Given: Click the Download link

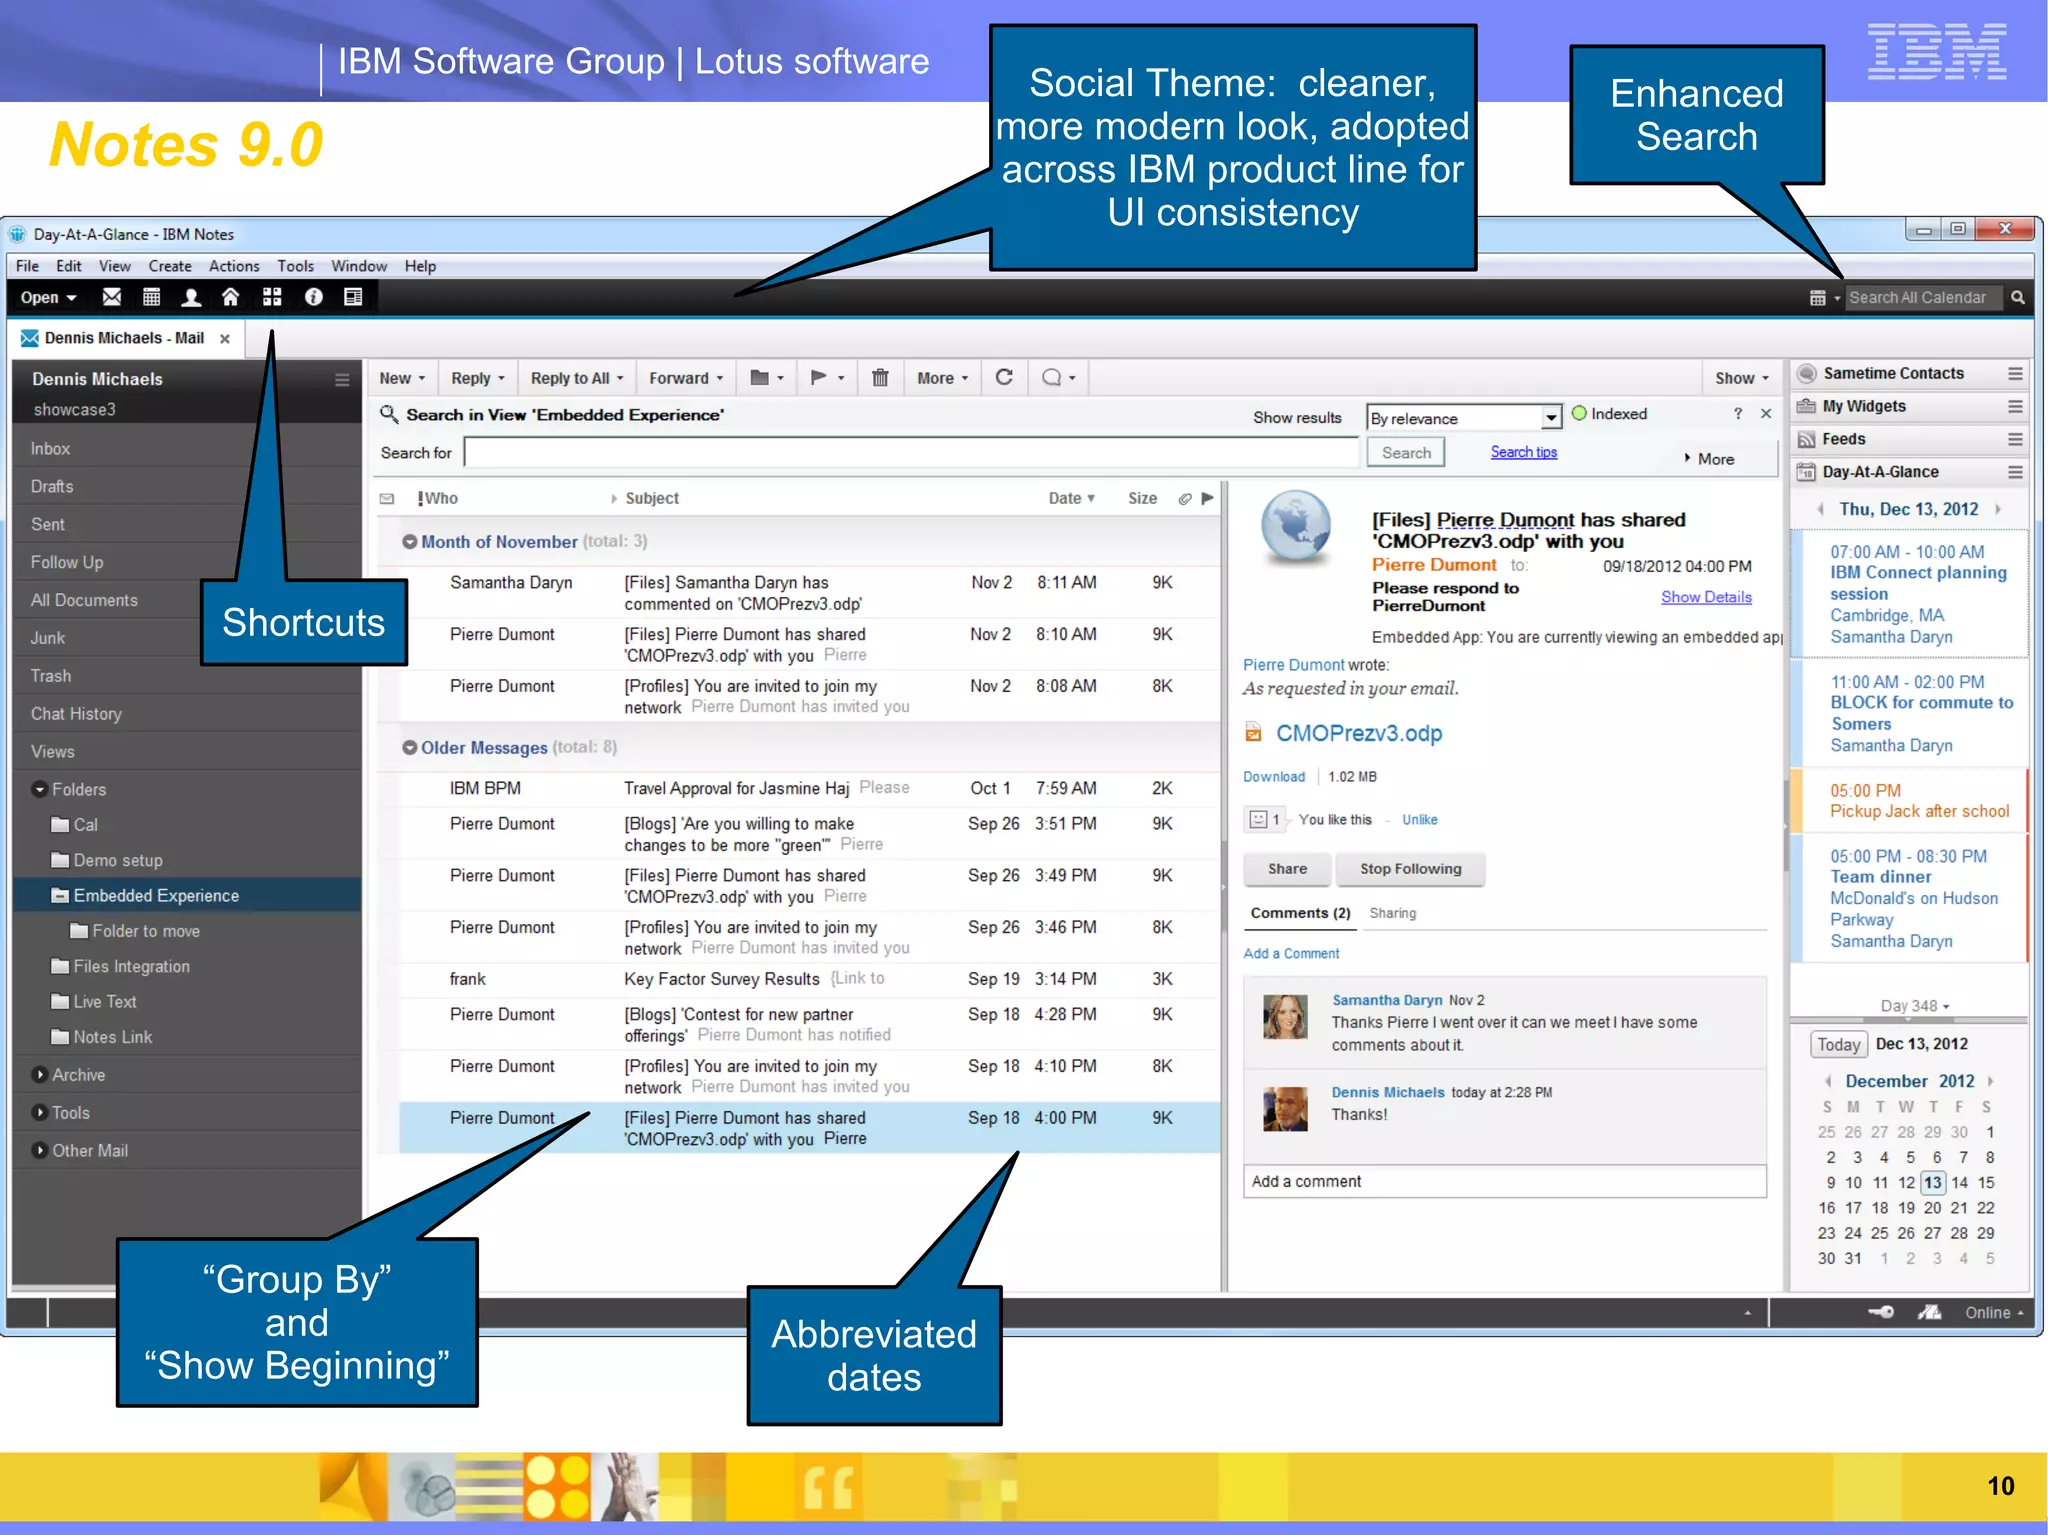Looking at the screenshot, I should (1274, 777).
